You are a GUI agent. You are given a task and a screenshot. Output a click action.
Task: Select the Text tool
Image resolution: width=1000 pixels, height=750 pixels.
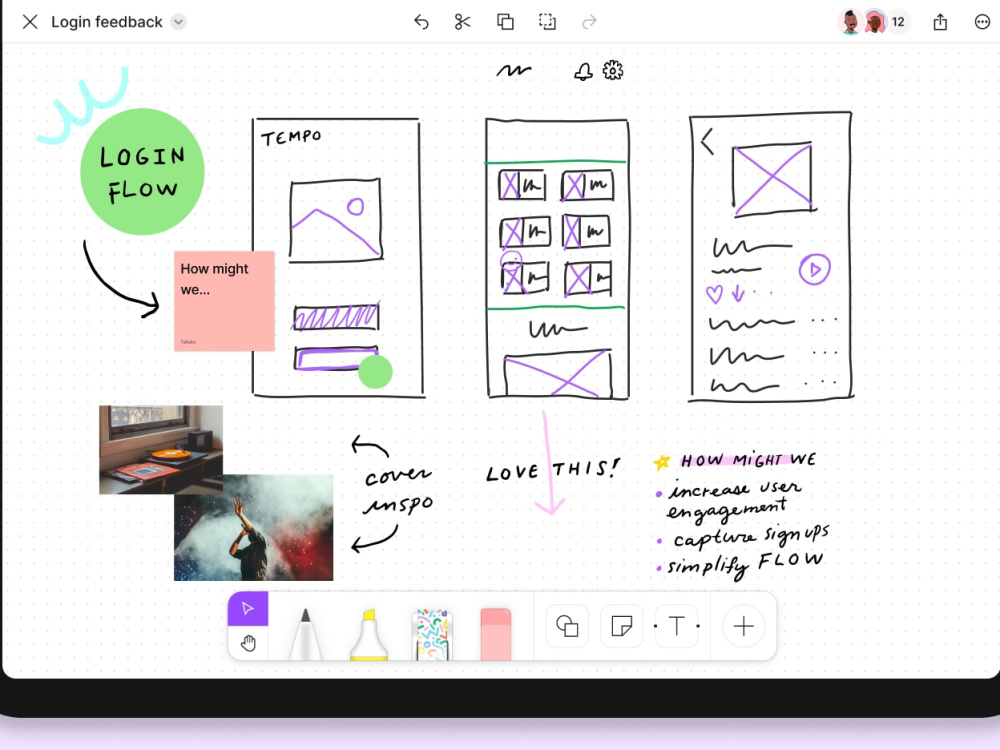[x=677, y=626]
